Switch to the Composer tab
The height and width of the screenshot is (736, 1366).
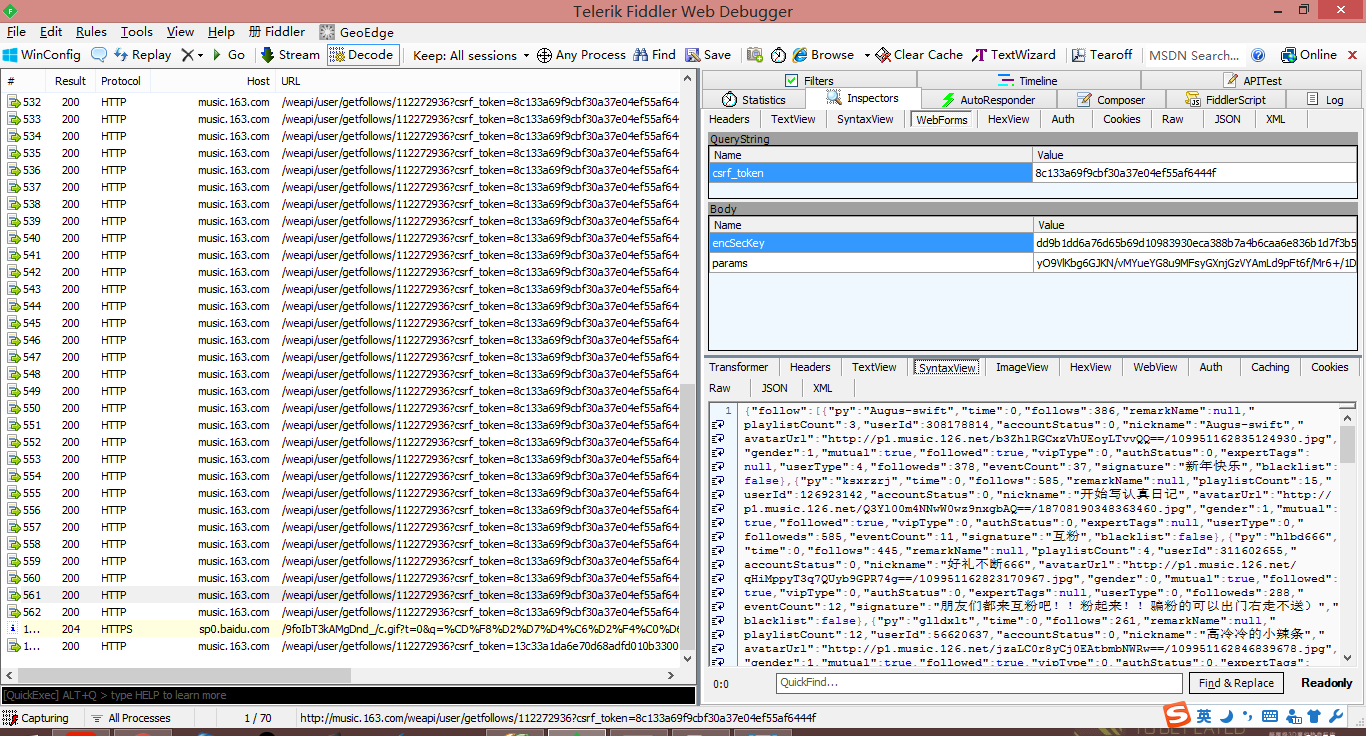click(1111, 100)
